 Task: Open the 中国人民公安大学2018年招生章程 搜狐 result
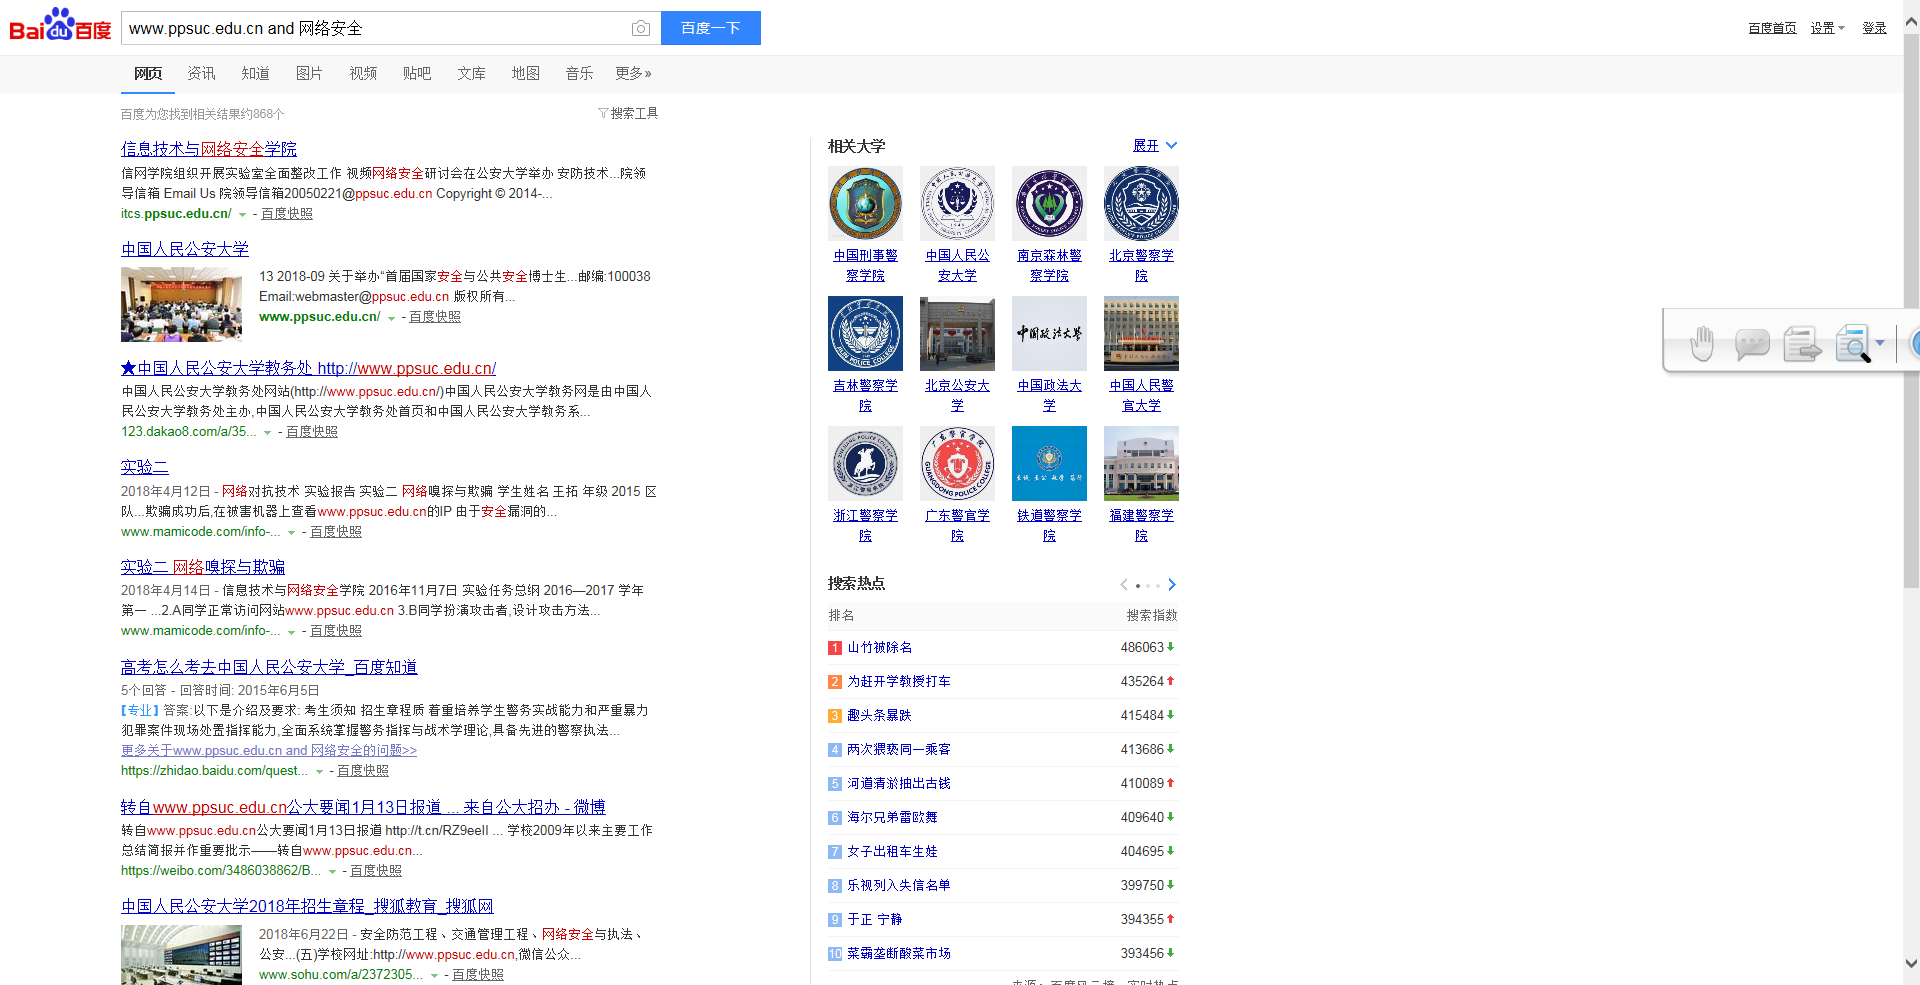pos(307,906)
